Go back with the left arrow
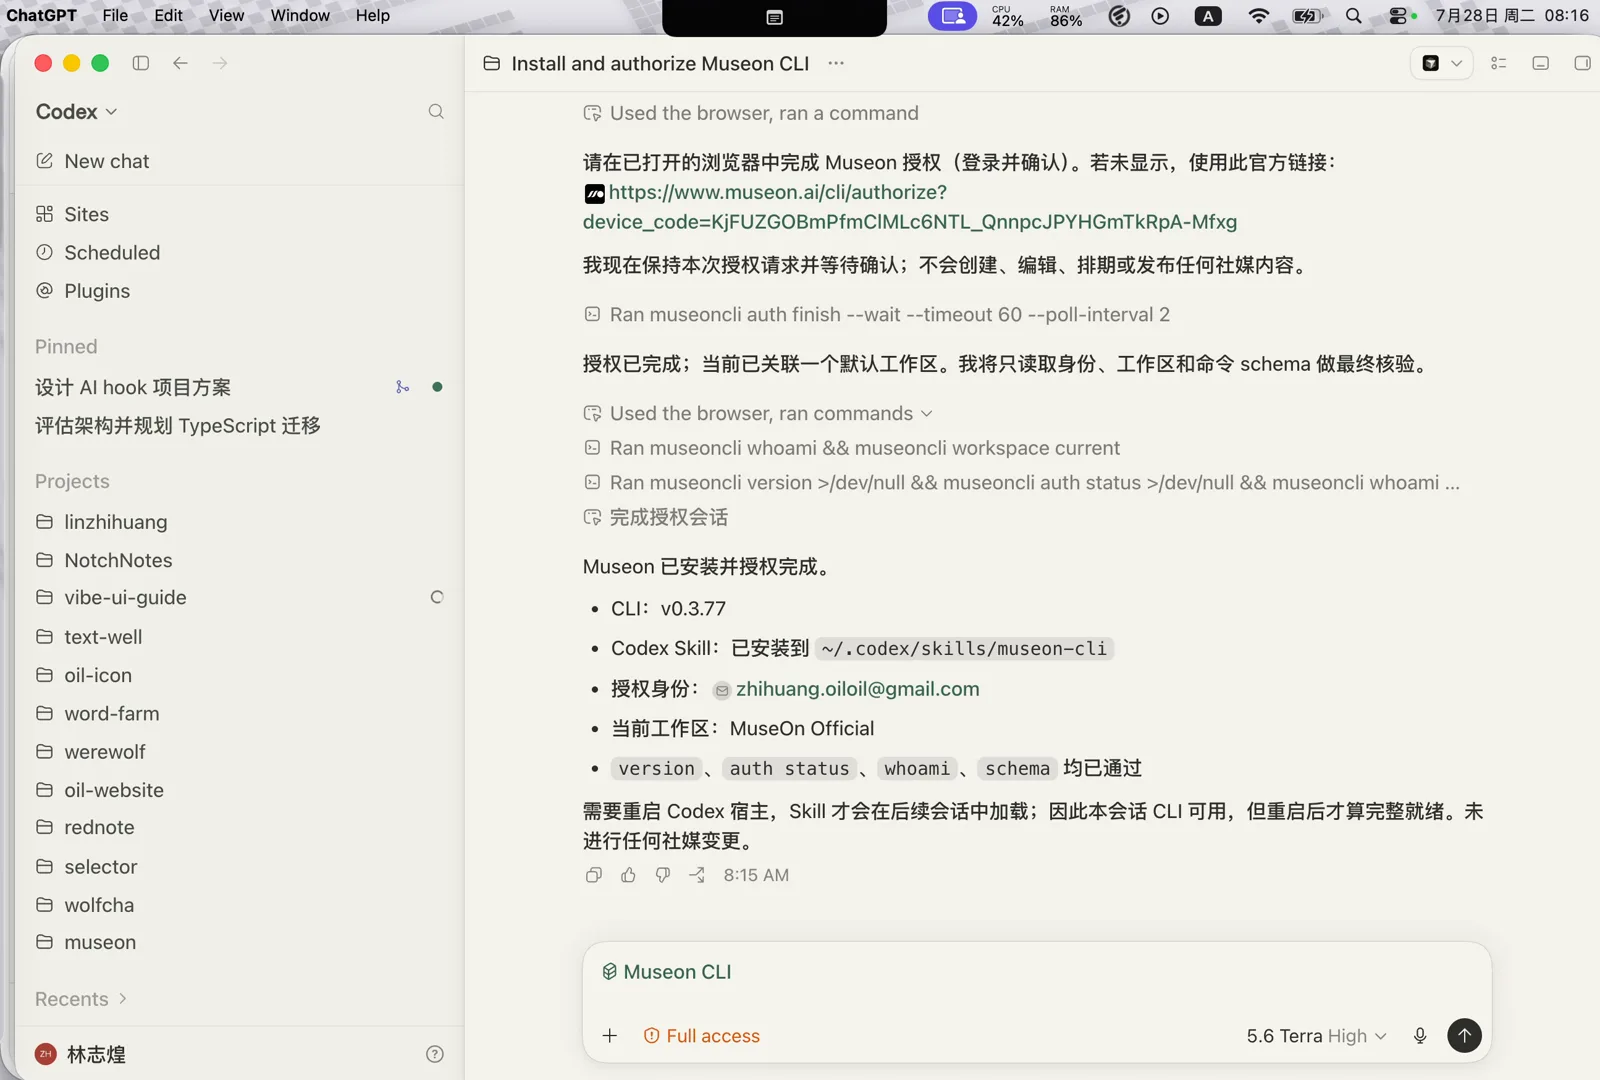Screen dimensions: 1600x1080 [180, 63]
